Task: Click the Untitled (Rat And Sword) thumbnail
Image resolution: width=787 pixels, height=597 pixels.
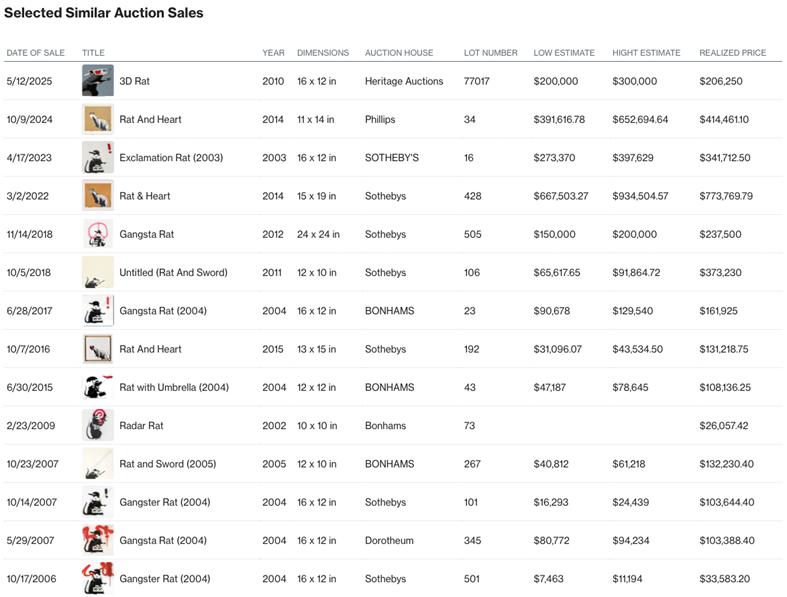Action: 98,272
